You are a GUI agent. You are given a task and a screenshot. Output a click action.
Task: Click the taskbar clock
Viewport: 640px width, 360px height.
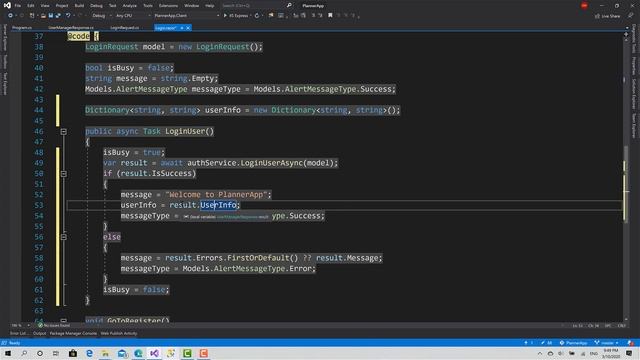point(611,353)
